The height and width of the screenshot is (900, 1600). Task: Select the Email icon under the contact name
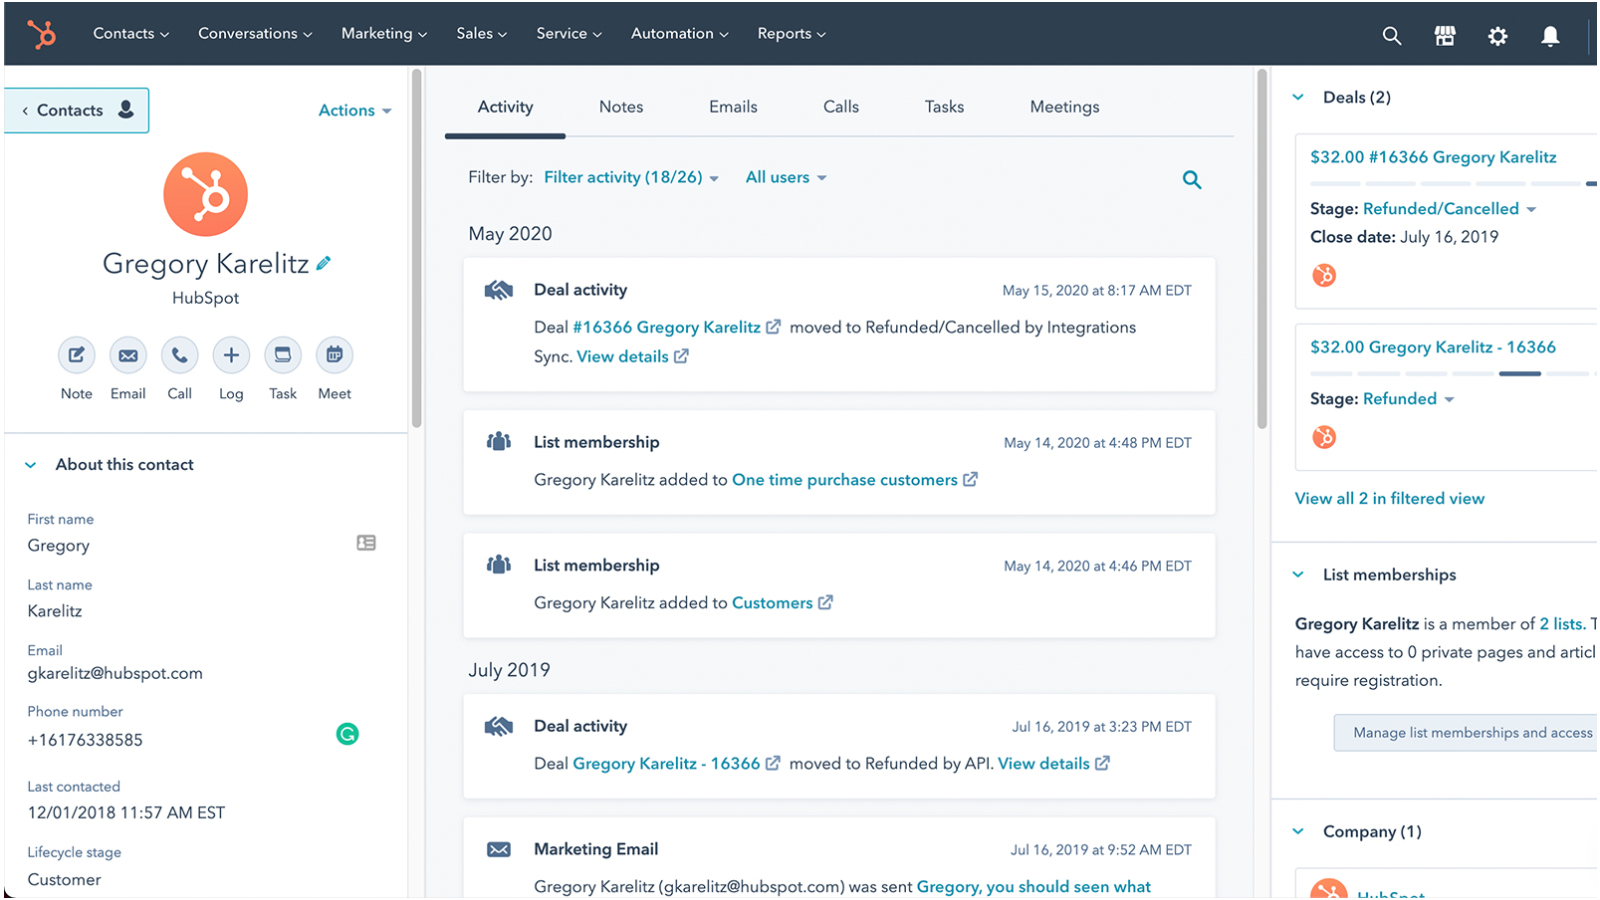pos(127,355)
